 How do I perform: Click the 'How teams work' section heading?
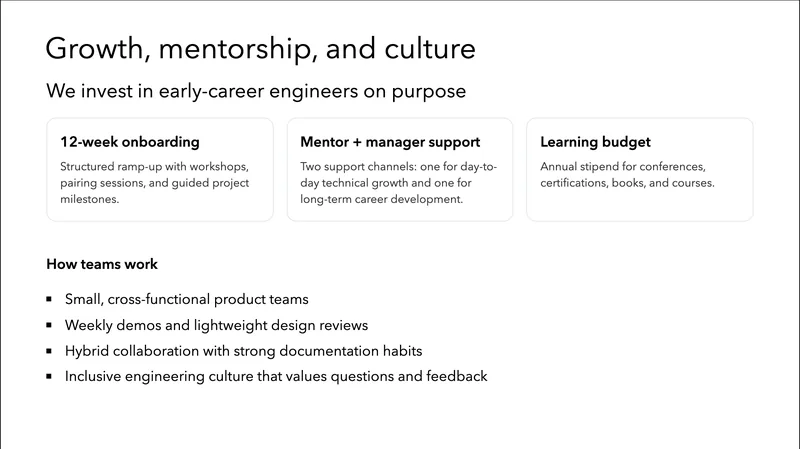tap(101, 265)
